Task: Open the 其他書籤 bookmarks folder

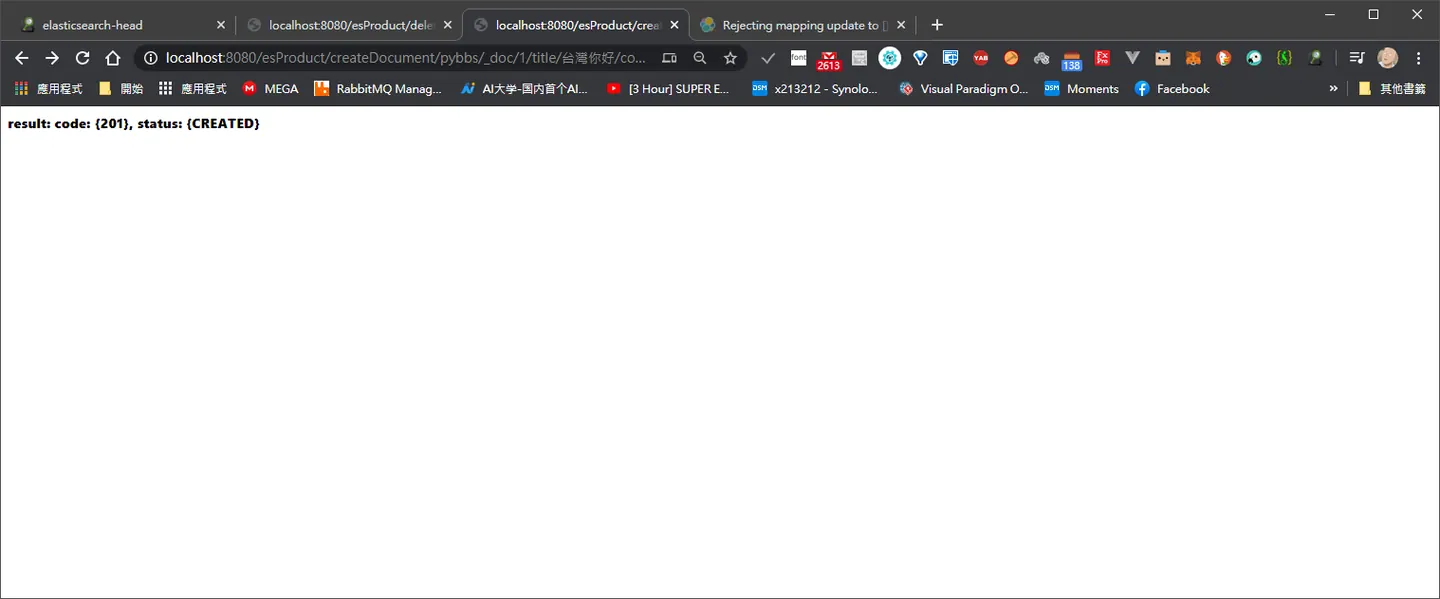Action: click(x=1391, y=88)
